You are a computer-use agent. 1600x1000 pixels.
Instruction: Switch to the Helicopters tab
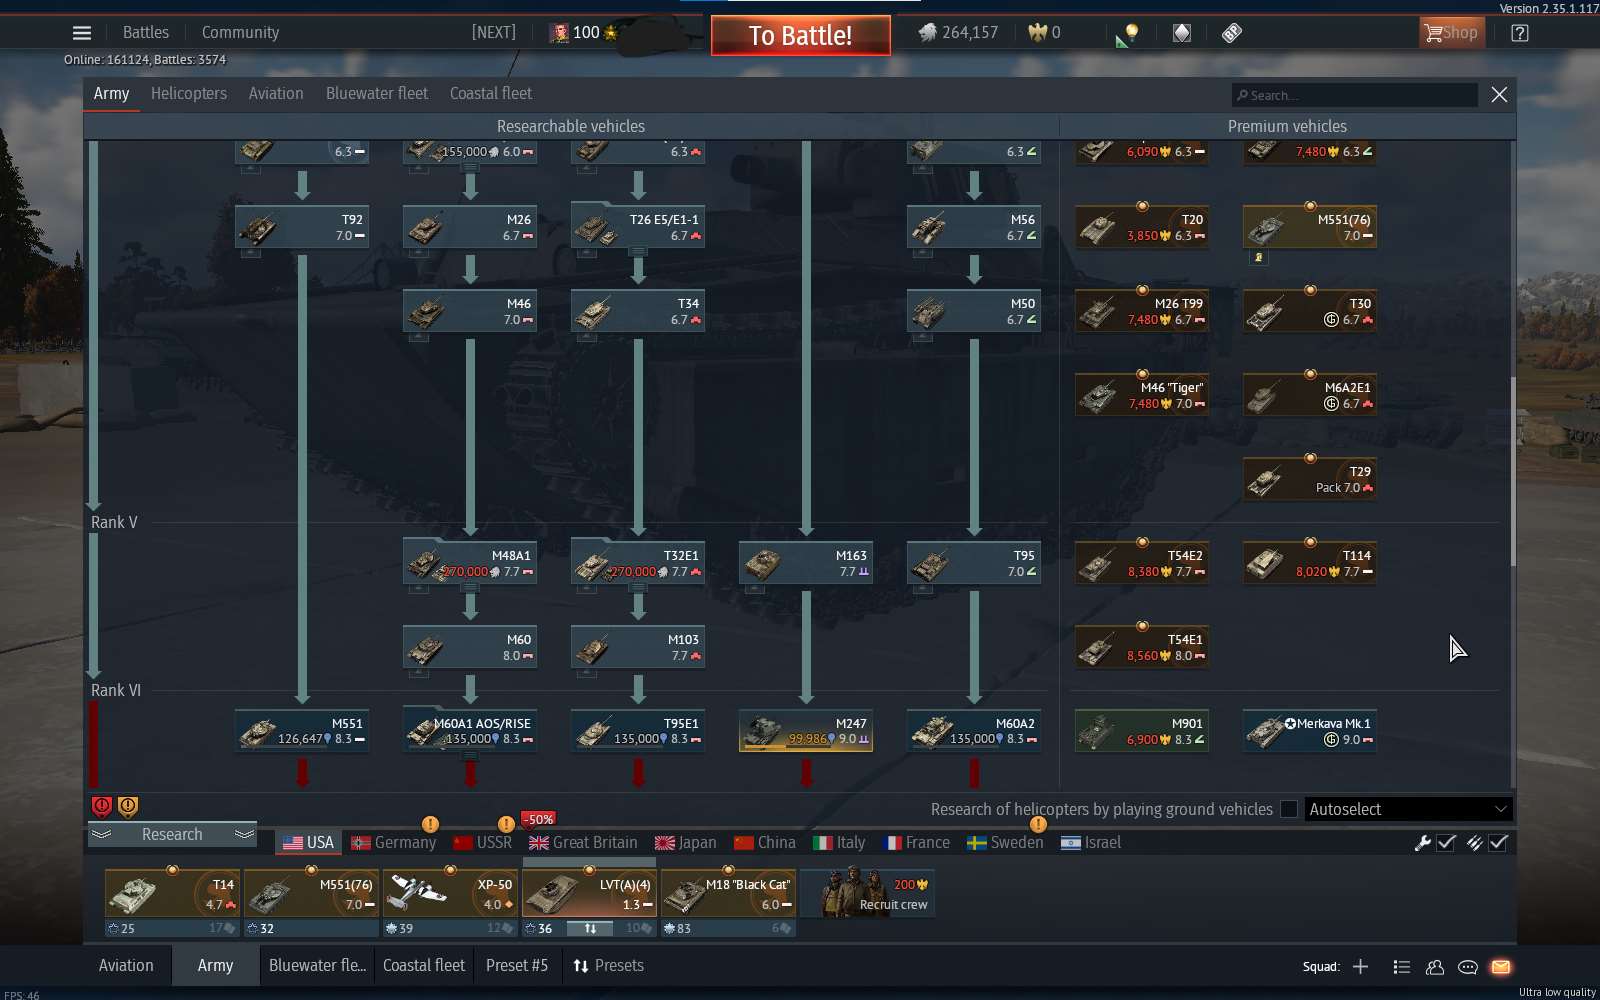coord(189,94)
